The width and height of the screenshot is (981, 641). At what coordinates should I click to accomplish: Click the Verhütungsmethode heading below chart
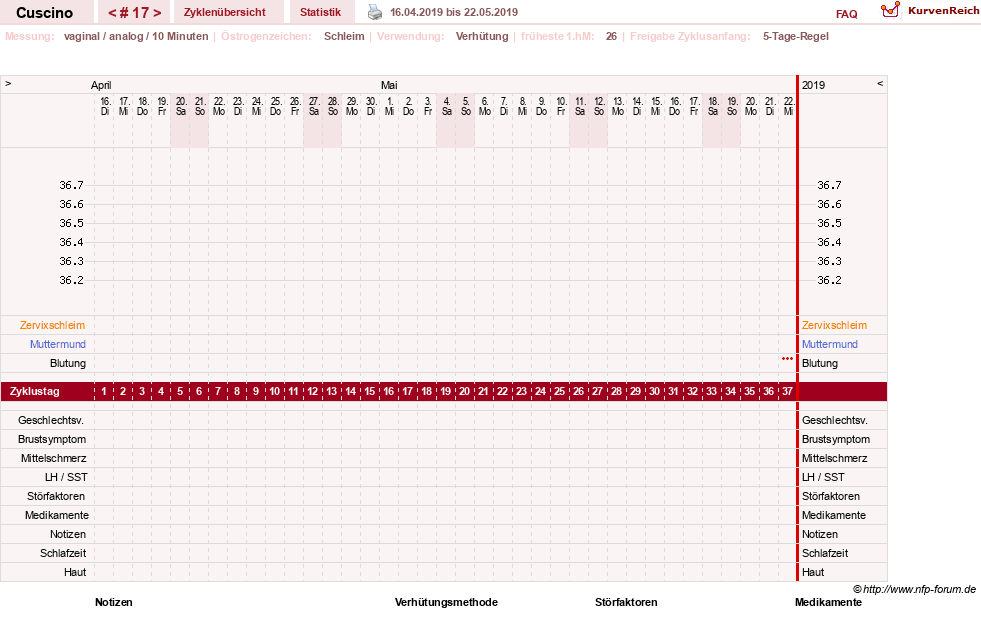pos(446,602)
